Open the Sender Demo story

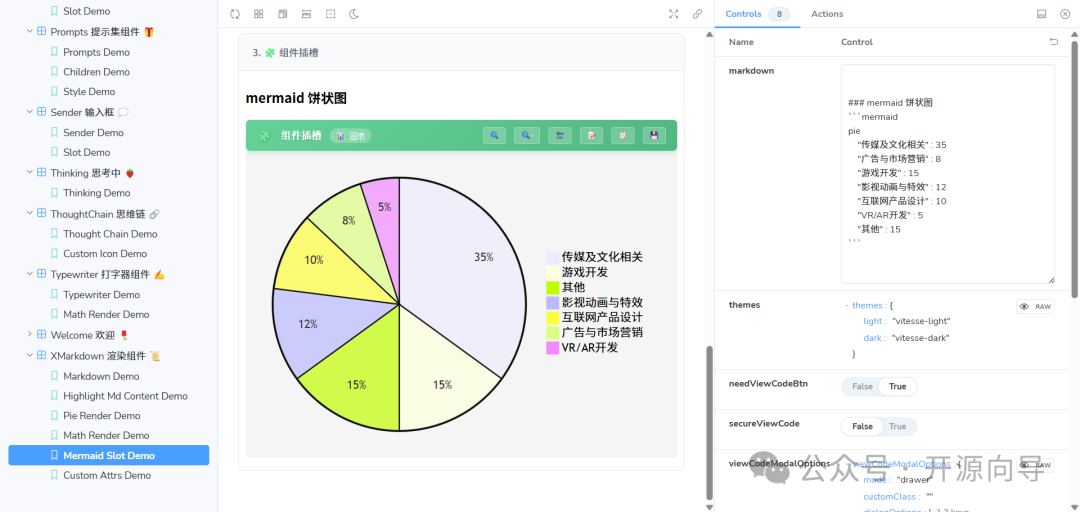point(93,132)
